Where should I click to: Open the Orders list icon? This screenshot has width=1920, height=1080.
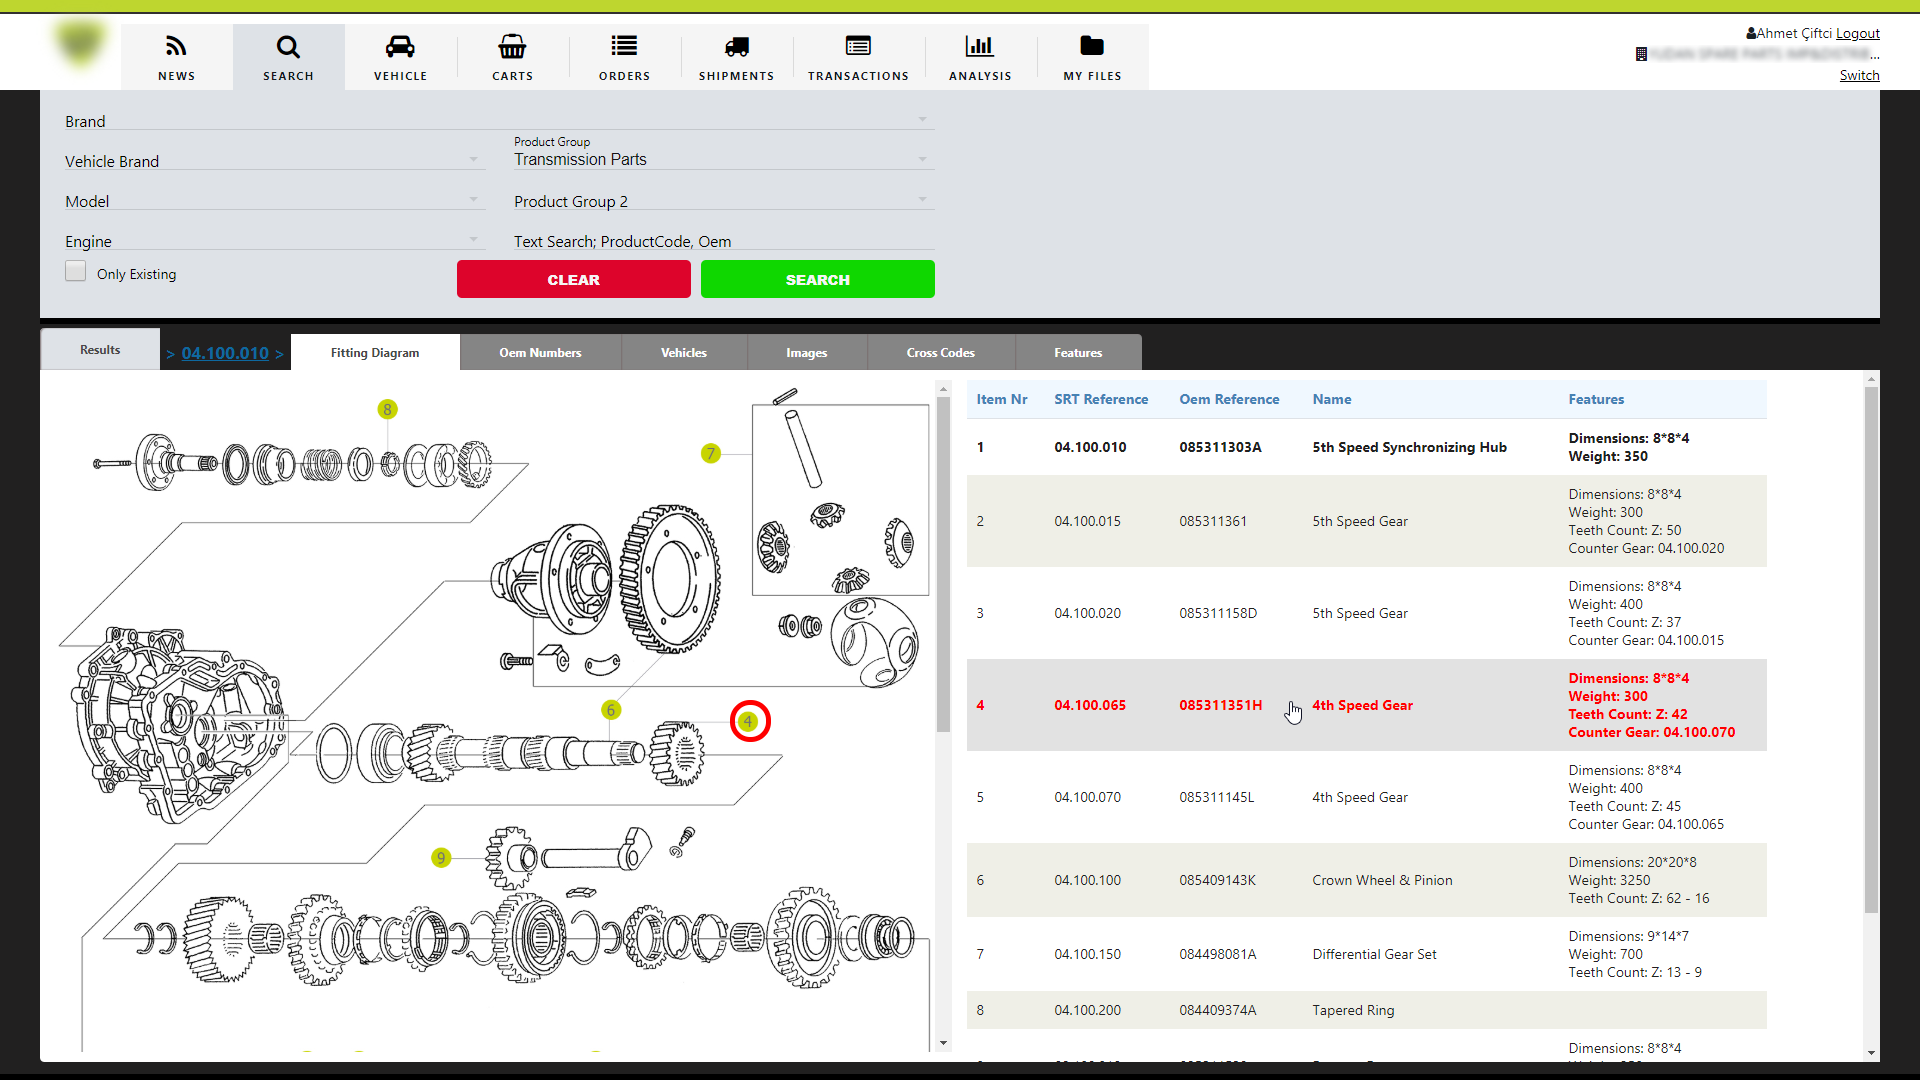624,47
